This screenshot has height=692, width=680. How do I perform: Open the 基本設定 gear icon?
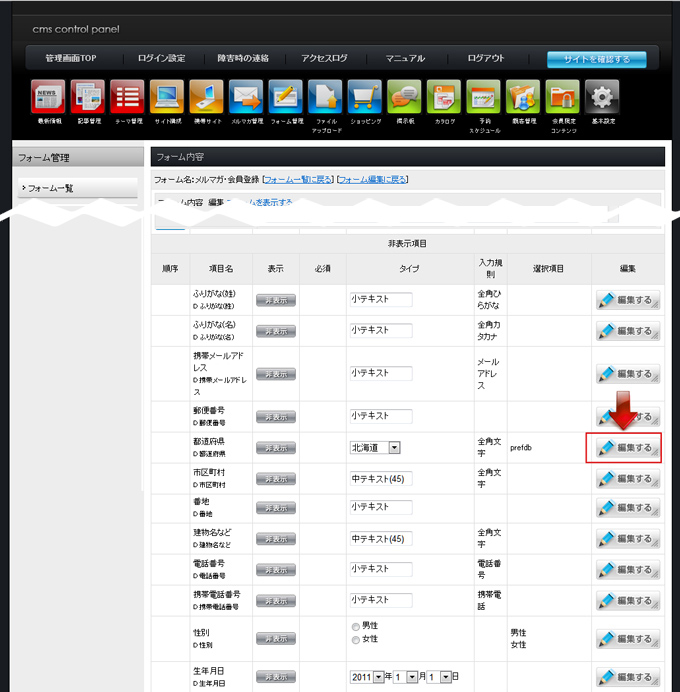point(601,98)
